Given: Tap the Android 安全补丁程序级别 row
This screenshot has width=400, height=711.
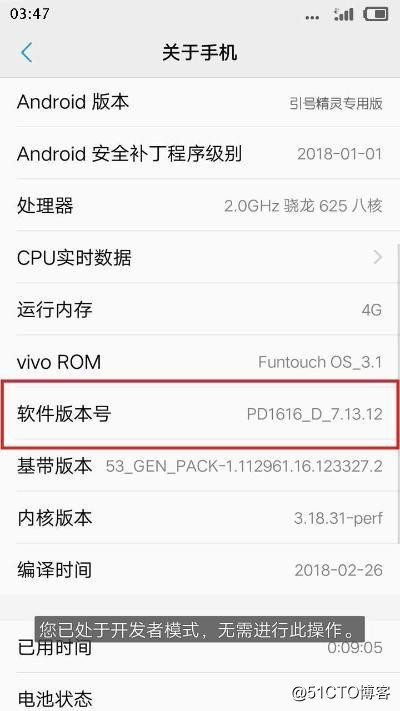Looking at the screenshot, I should tap(200, 153).
